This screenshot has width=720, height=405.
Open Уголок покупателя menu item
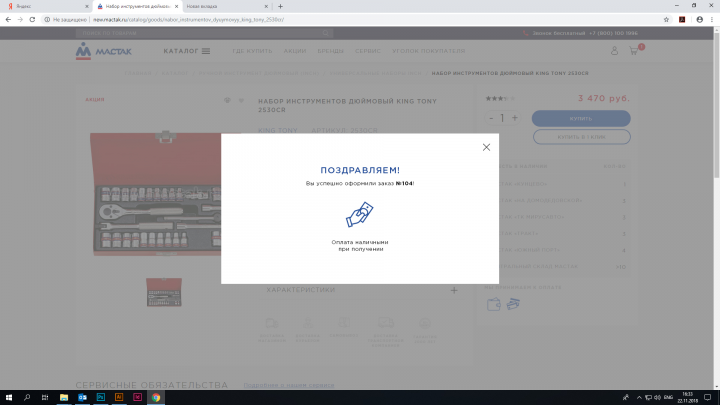pos(428,51)
